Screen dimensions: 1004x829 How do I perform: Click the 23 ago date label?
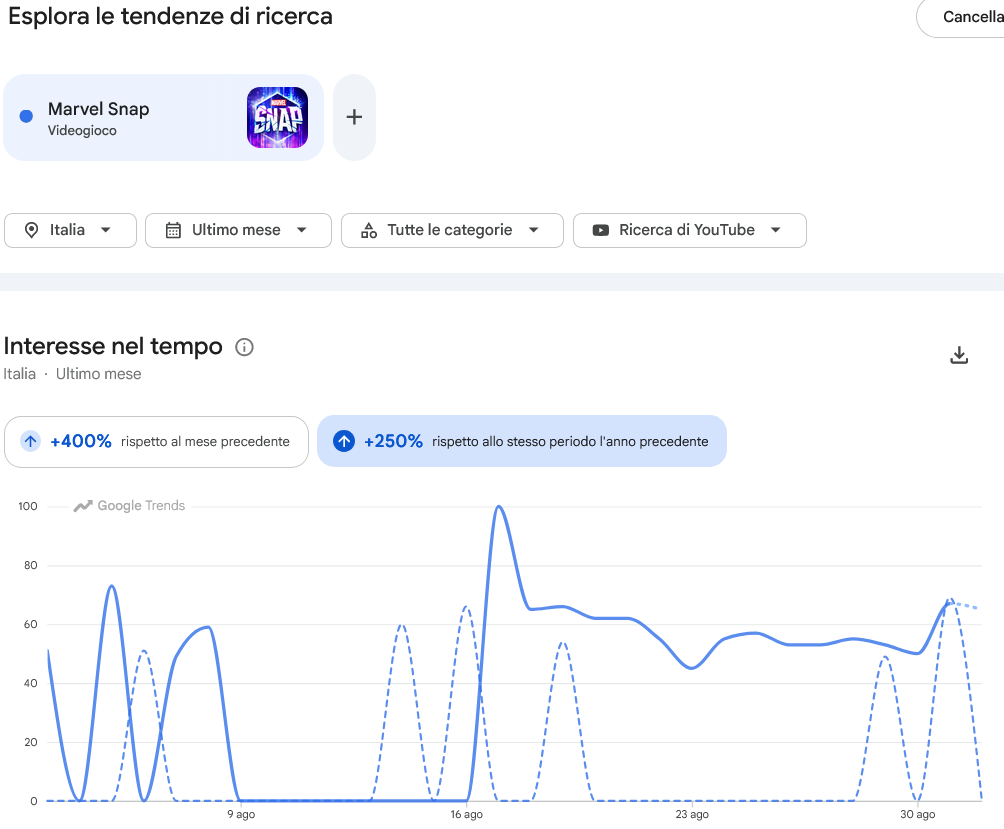[692, 814]
